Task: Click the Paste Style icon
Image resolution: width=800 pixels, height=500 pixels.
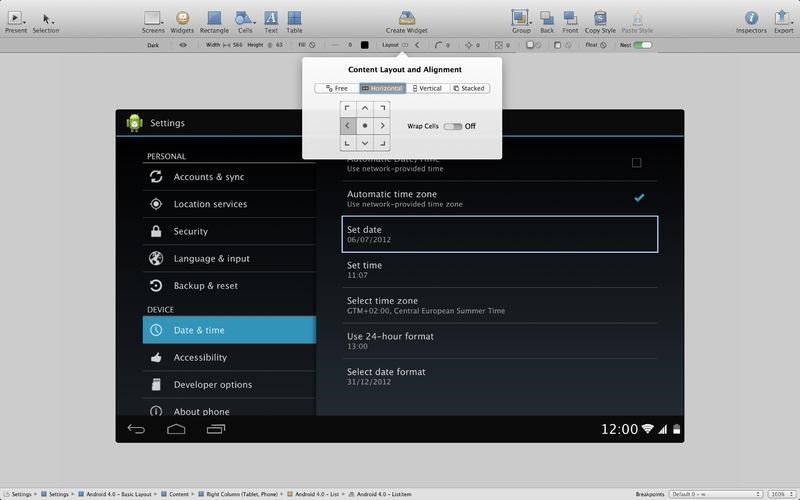Action: [637, 18]
